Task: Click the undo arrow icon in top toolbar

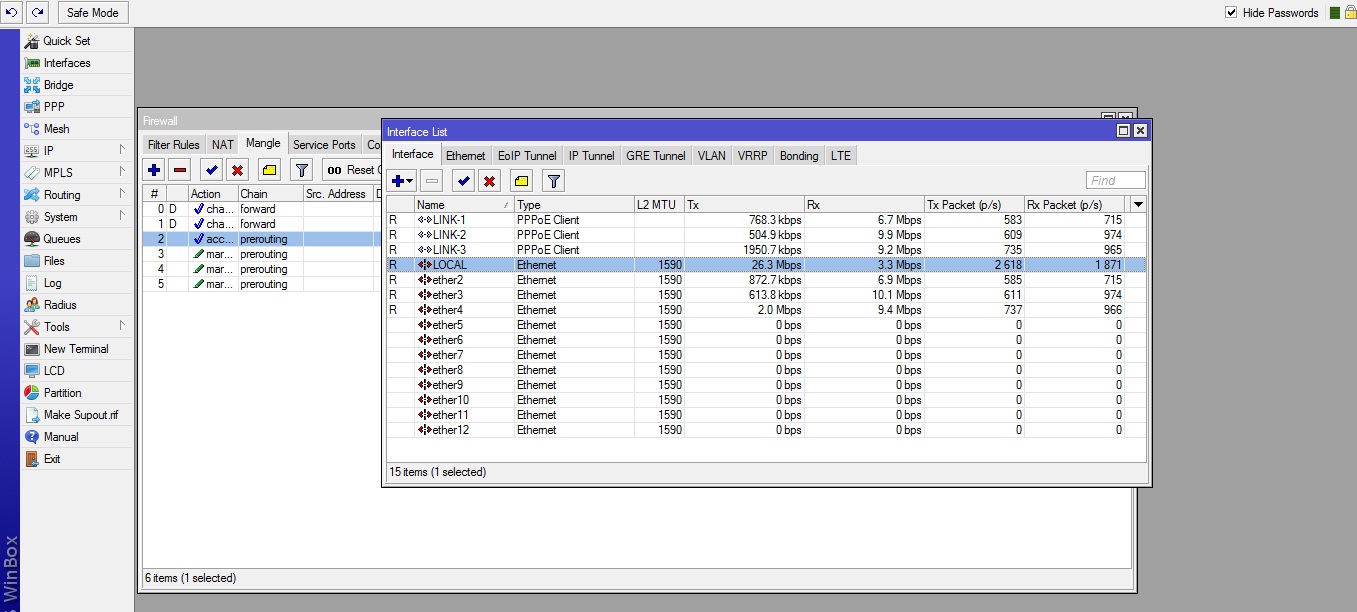Action: (12, 12)
